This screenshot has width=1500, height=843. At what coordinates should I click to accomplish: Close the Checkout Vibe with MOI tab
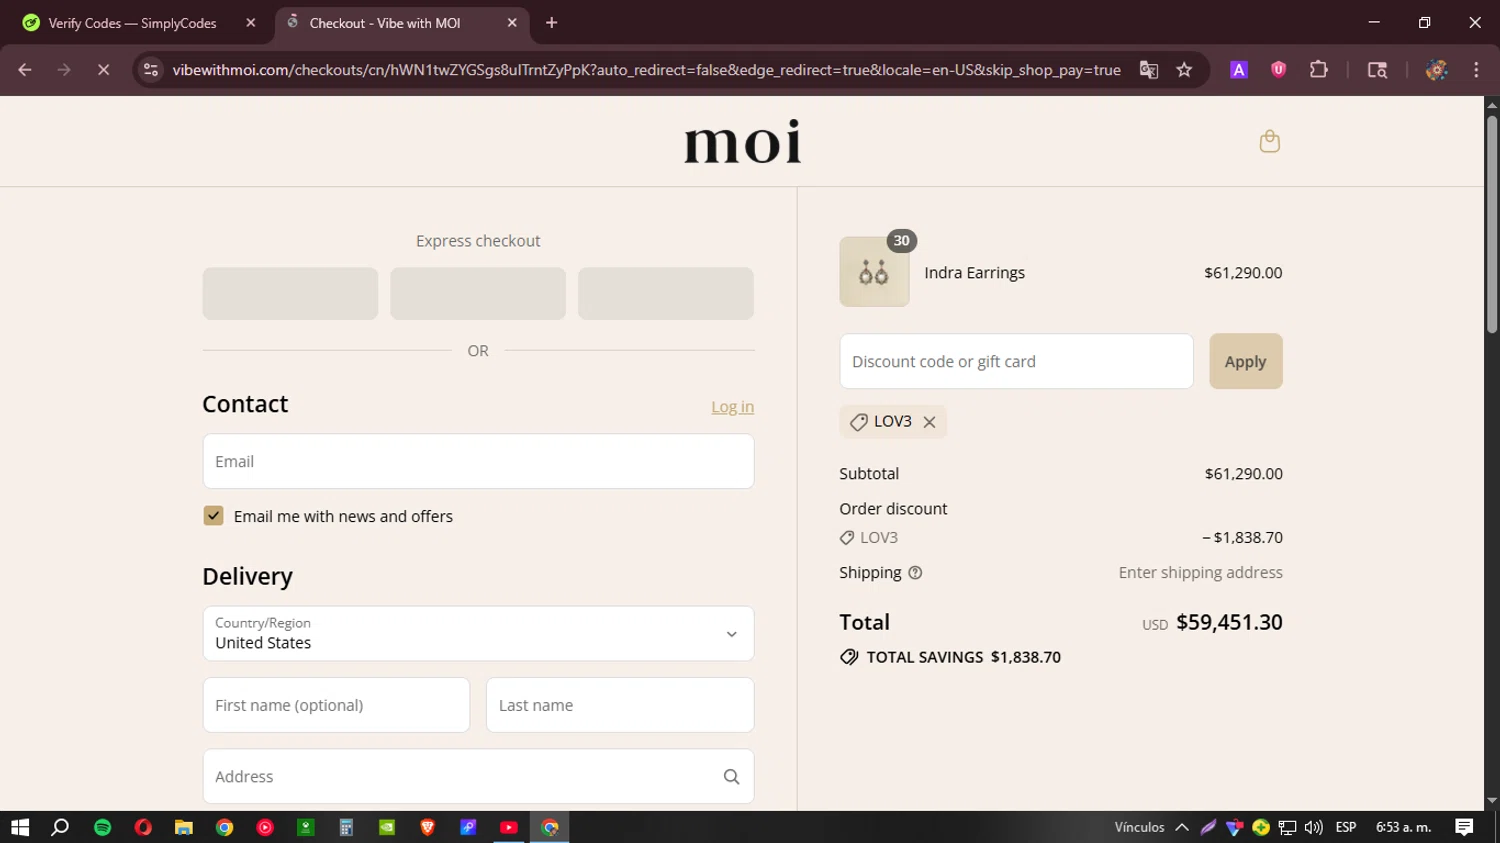click(x=512, y=23)
